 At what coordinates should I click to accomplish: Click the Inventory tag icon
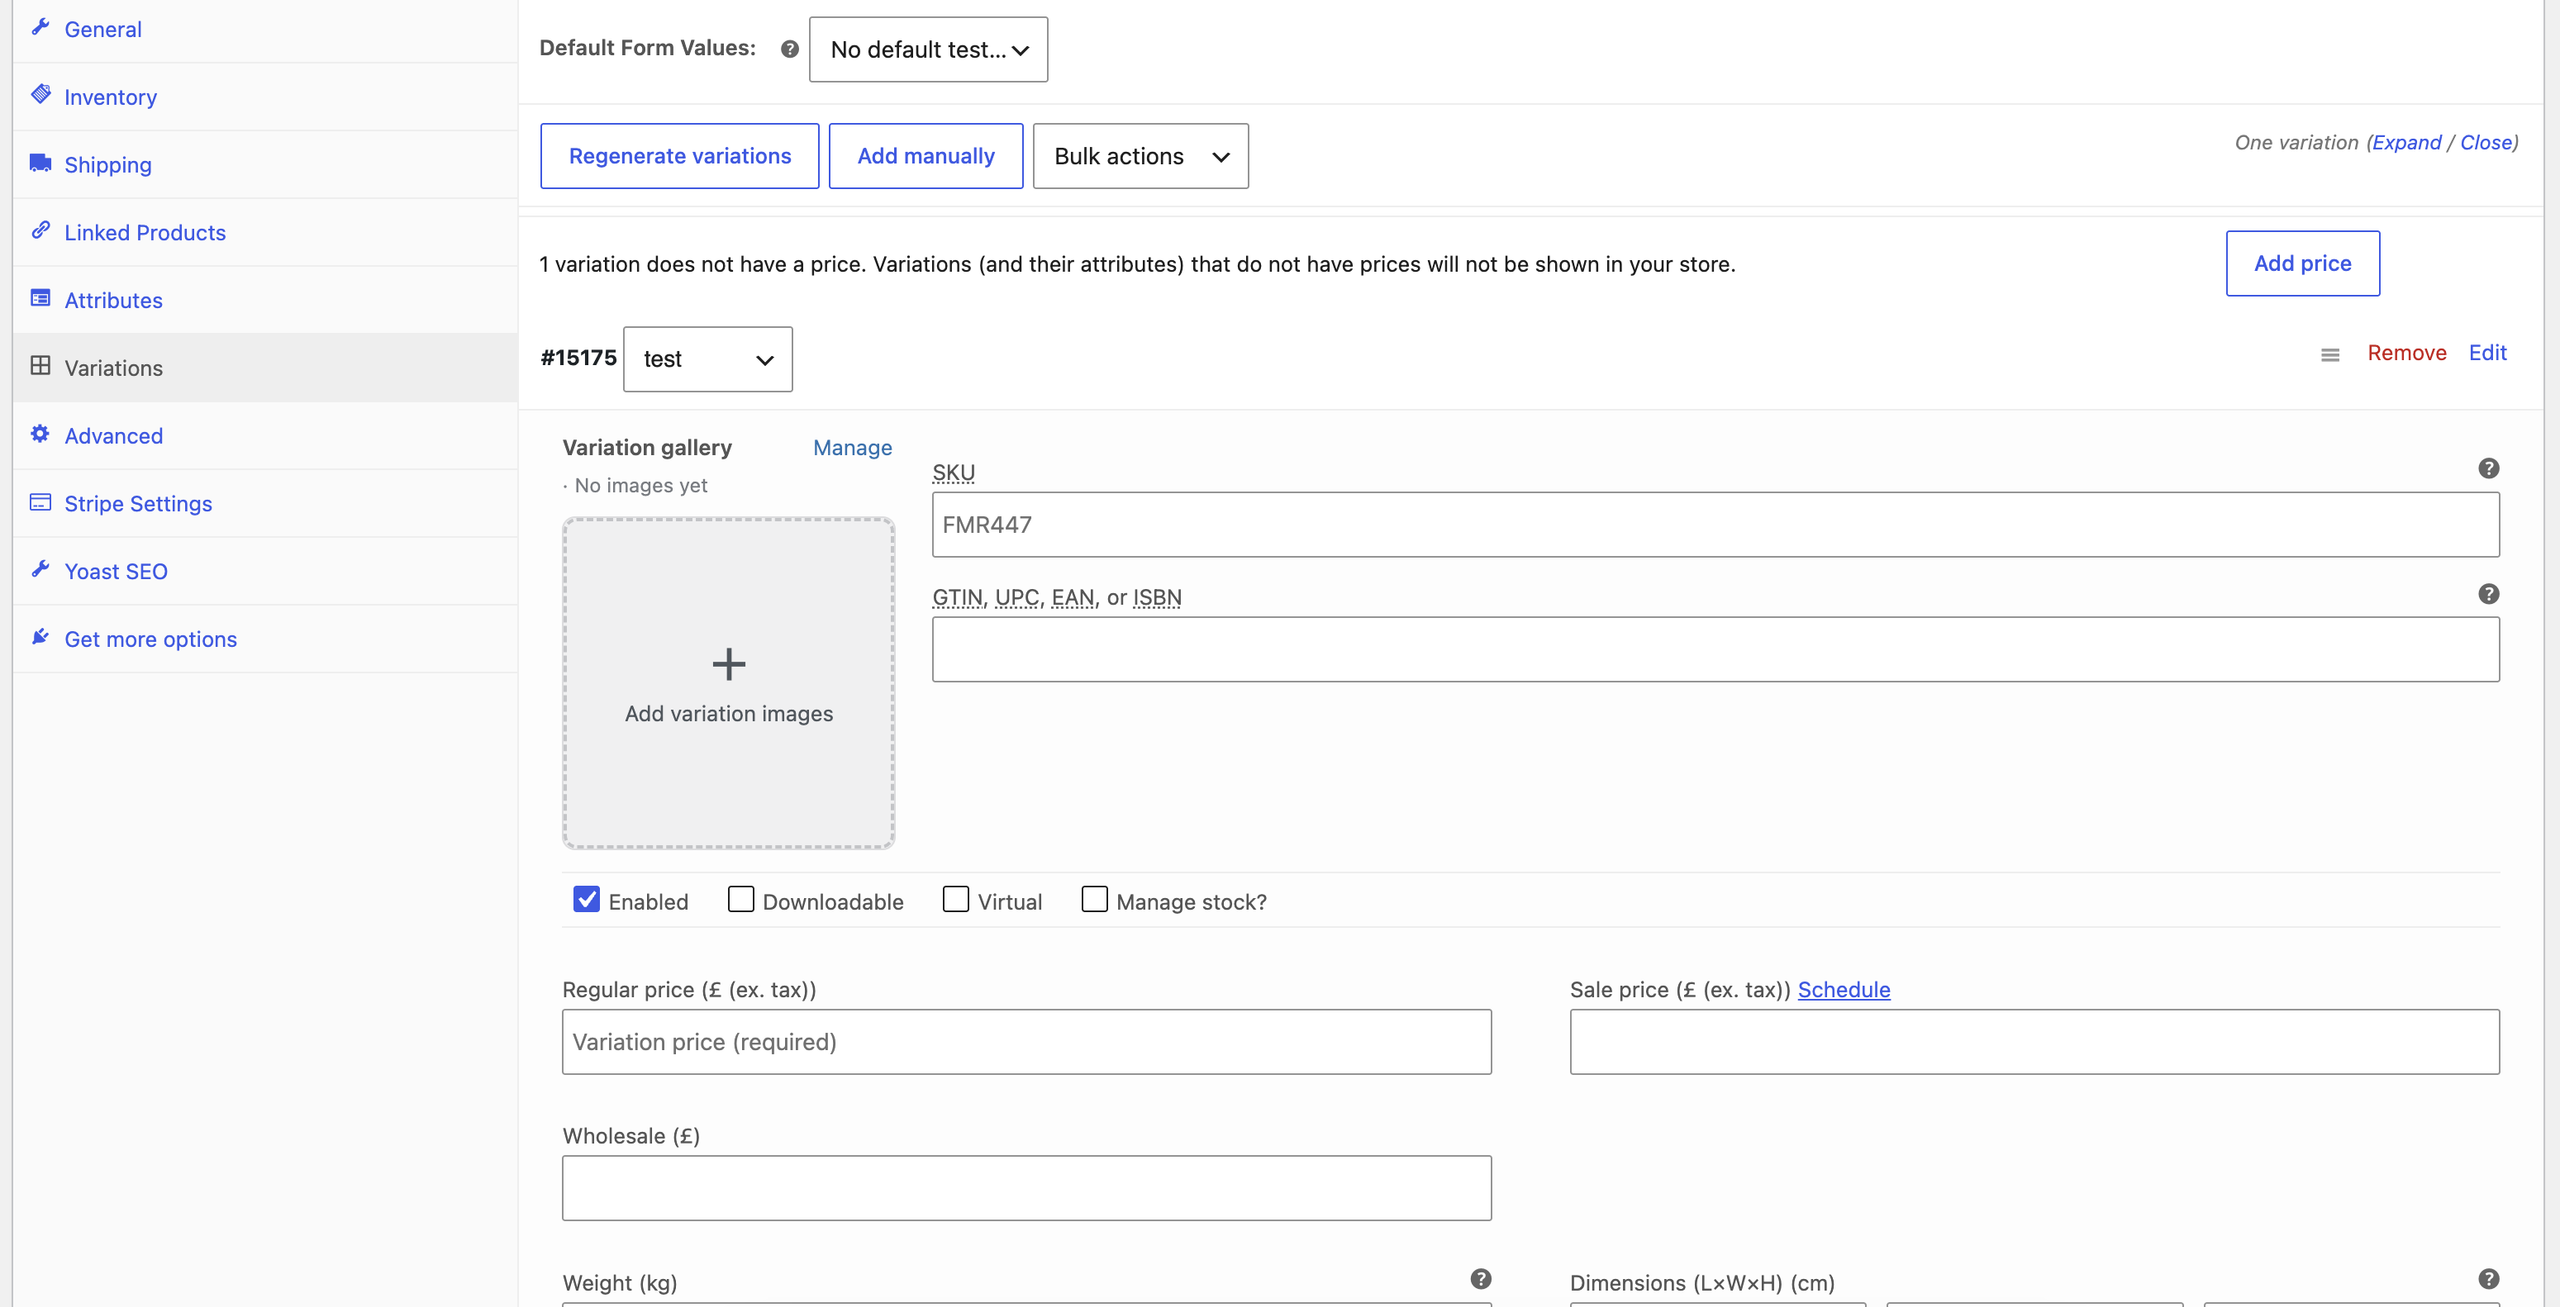pos(40,95)
